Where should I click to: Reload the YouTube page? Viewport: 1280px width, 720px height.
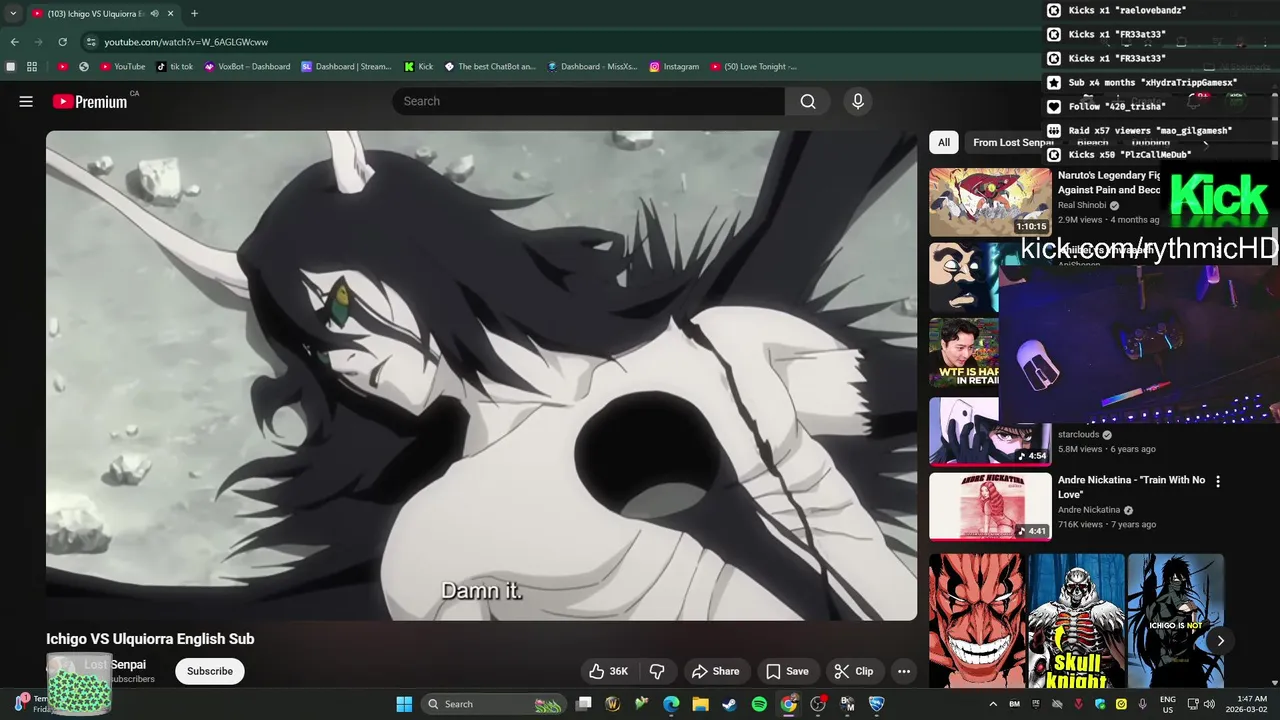click(62, 42)
